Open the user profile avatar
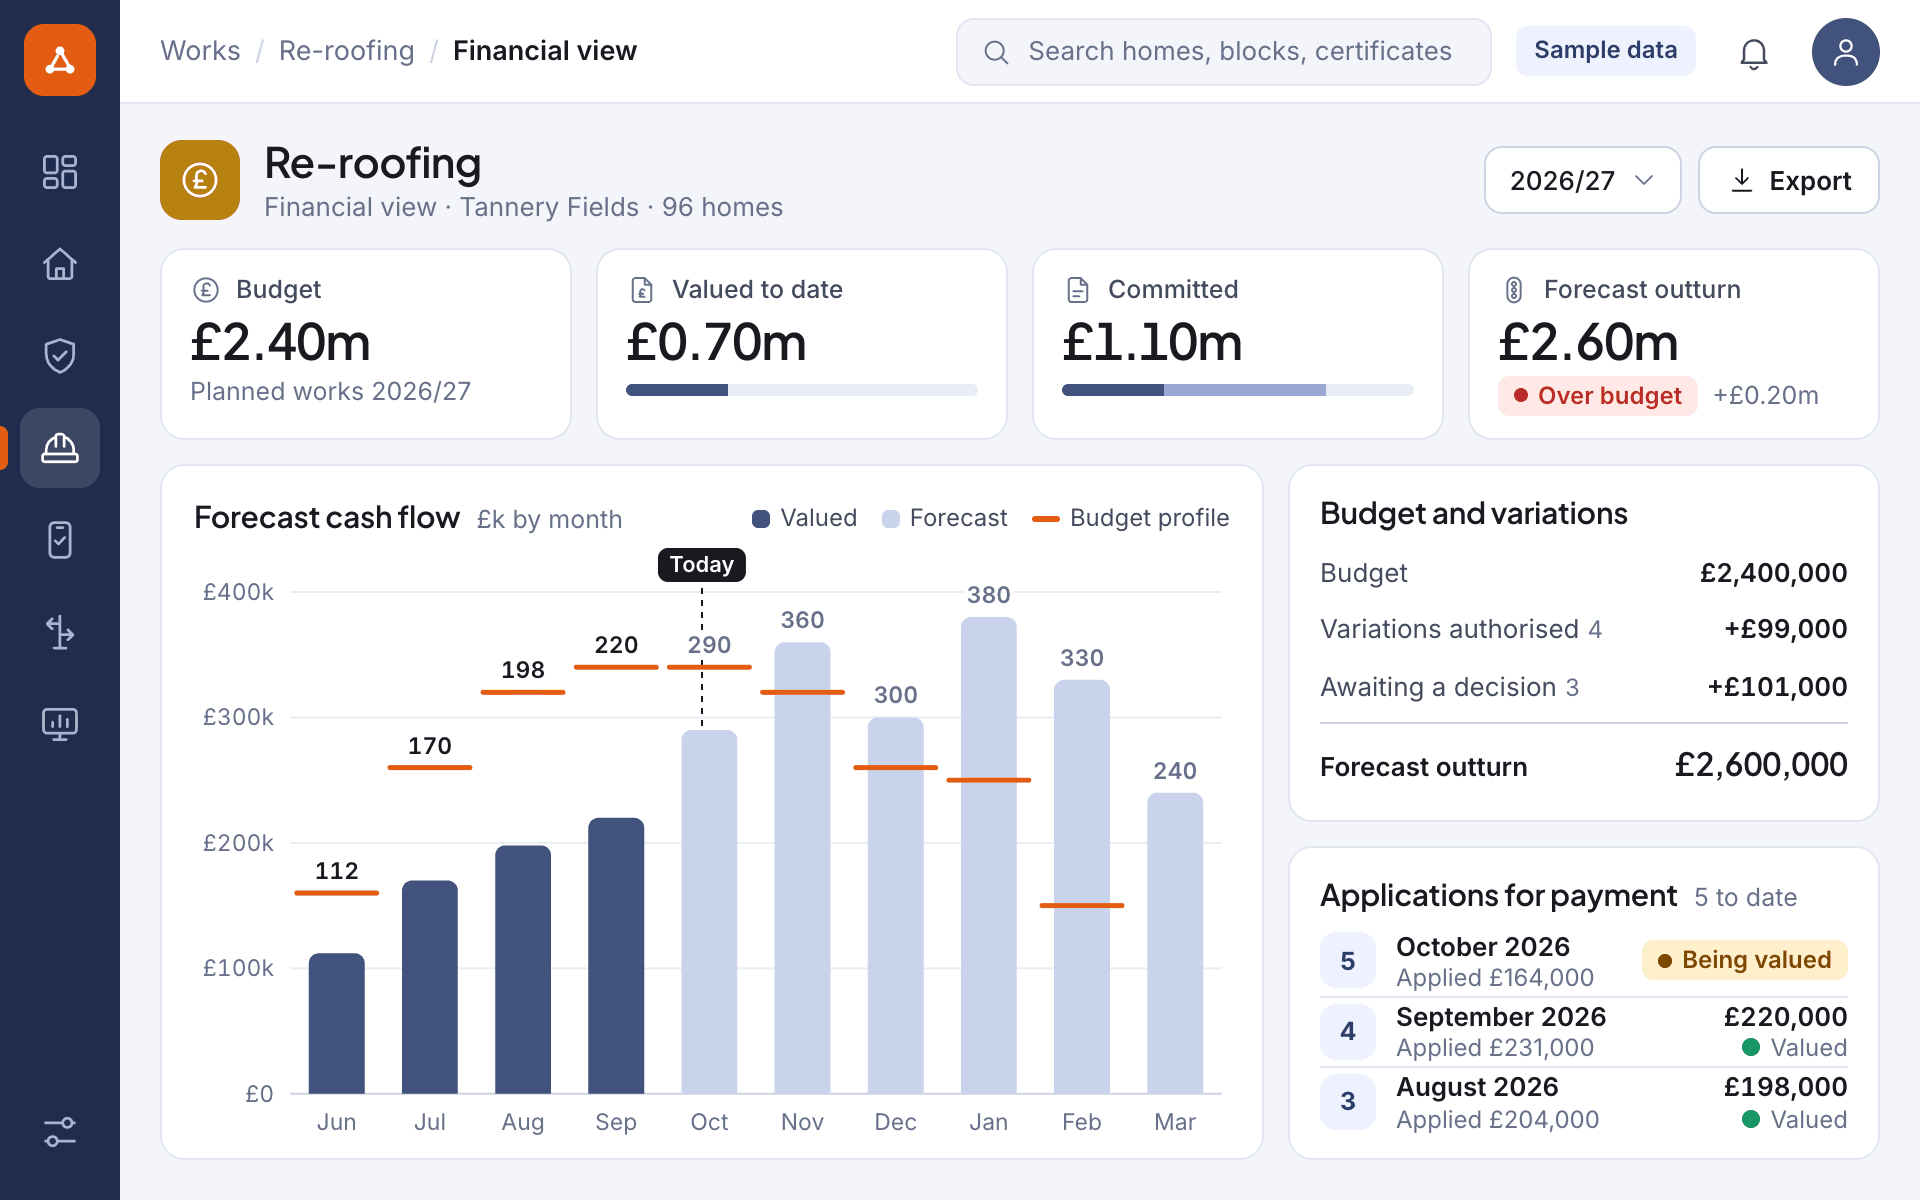Screen dimensions: 1920x1200 1845,52
